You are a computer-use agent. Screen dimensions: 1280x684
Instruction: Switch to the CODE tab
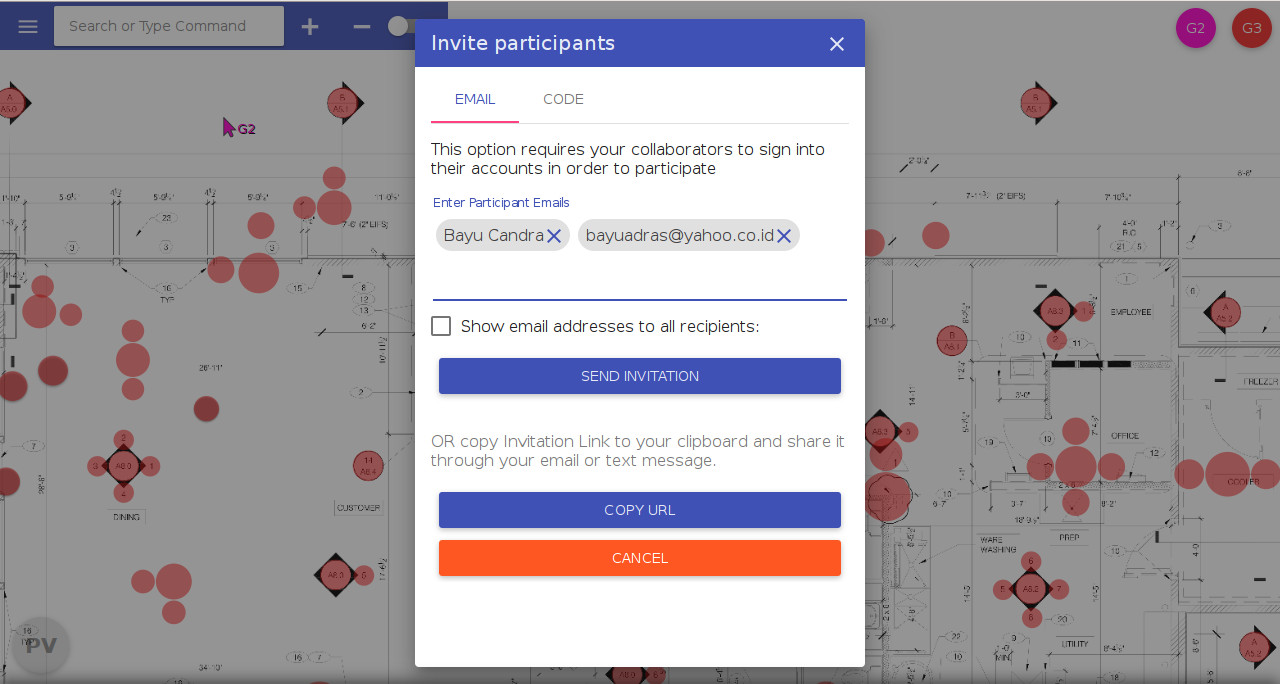pyautogui.click(x=563, y=99)
